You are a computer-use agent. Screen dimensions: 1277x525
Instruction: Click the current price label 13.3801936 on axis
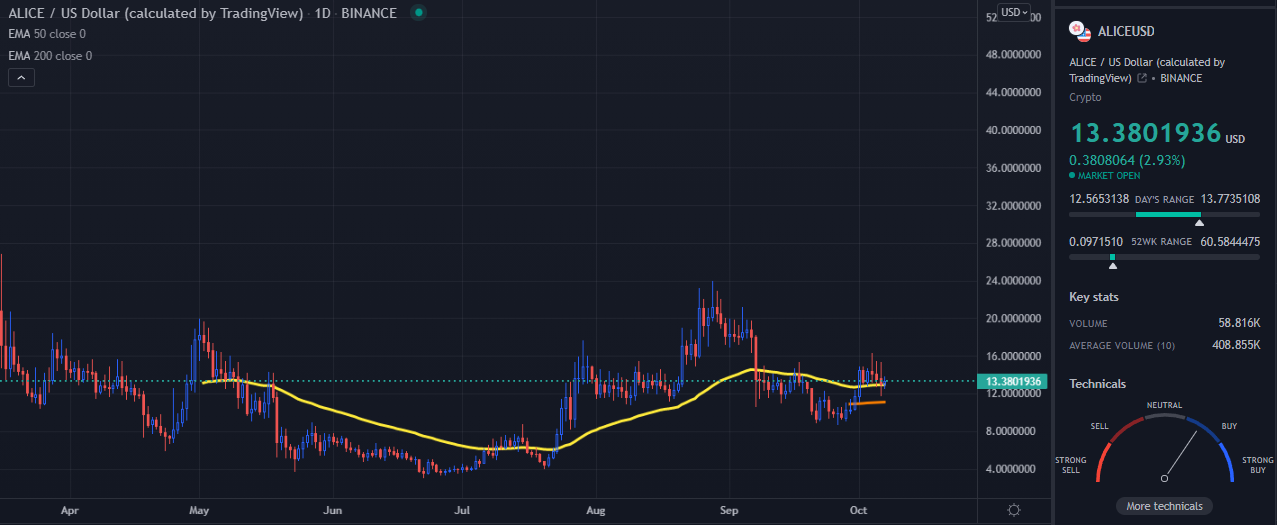pos(1014,381)
